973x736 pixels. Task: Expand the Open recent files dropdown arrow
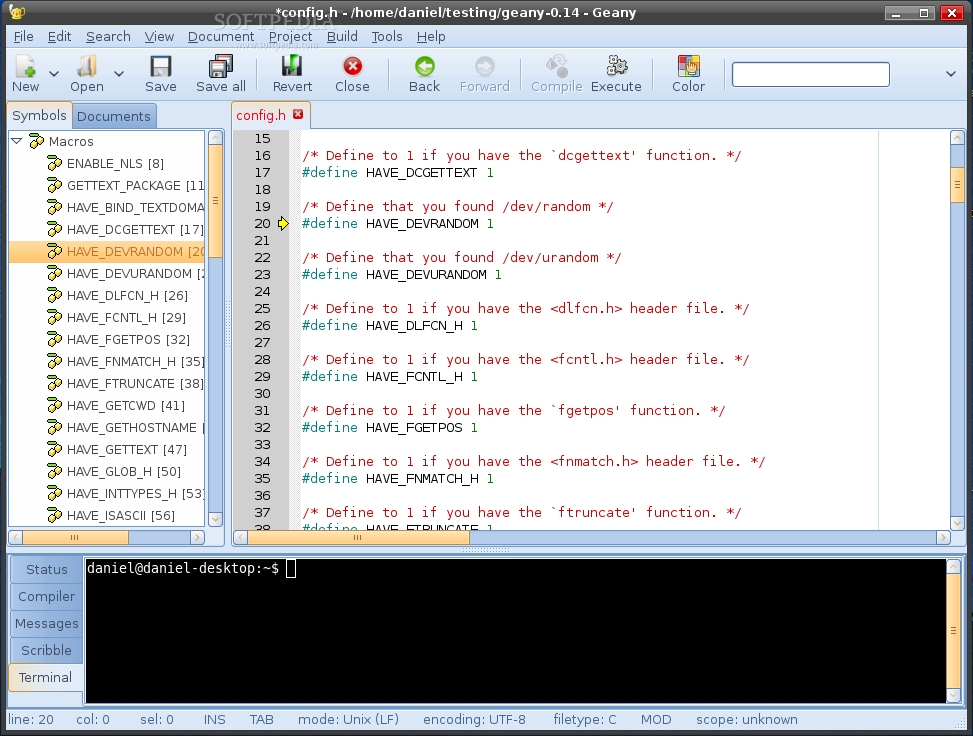(119, 74)
